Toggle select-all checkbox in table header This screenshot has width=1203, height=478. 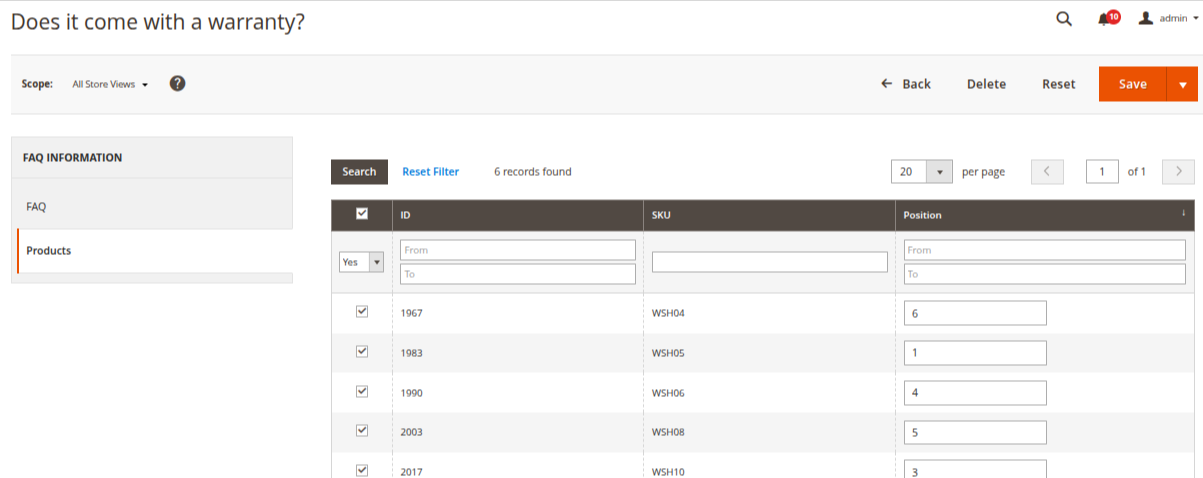click(x=362, y=213)
